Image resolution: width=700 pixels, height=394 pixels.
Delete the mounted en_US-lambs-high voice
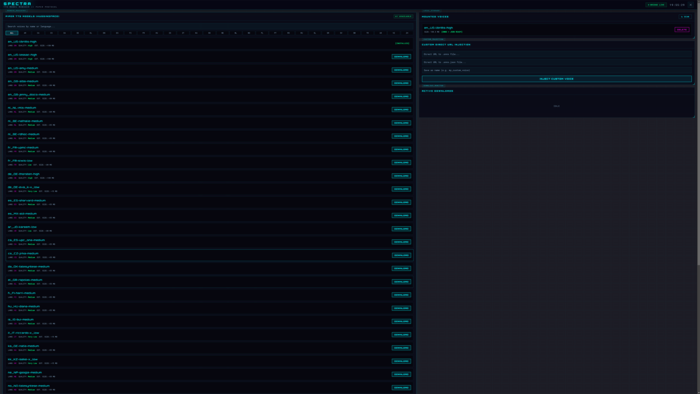tap(682, 29)
